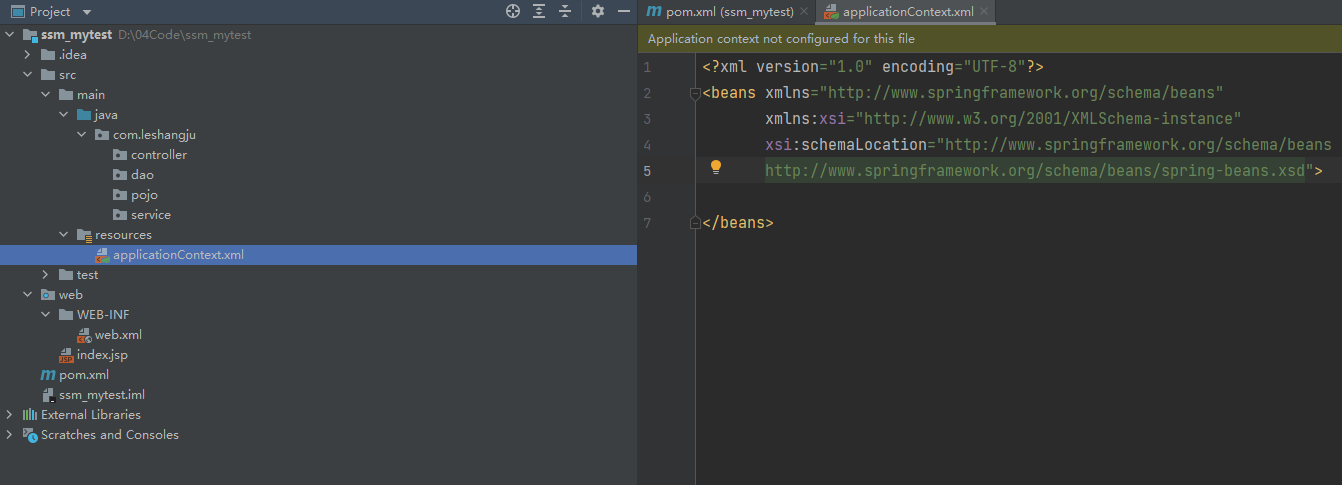Open the Project view dropdown
Viewport: 1342px width, 485px height.
[x=86, y=12]
